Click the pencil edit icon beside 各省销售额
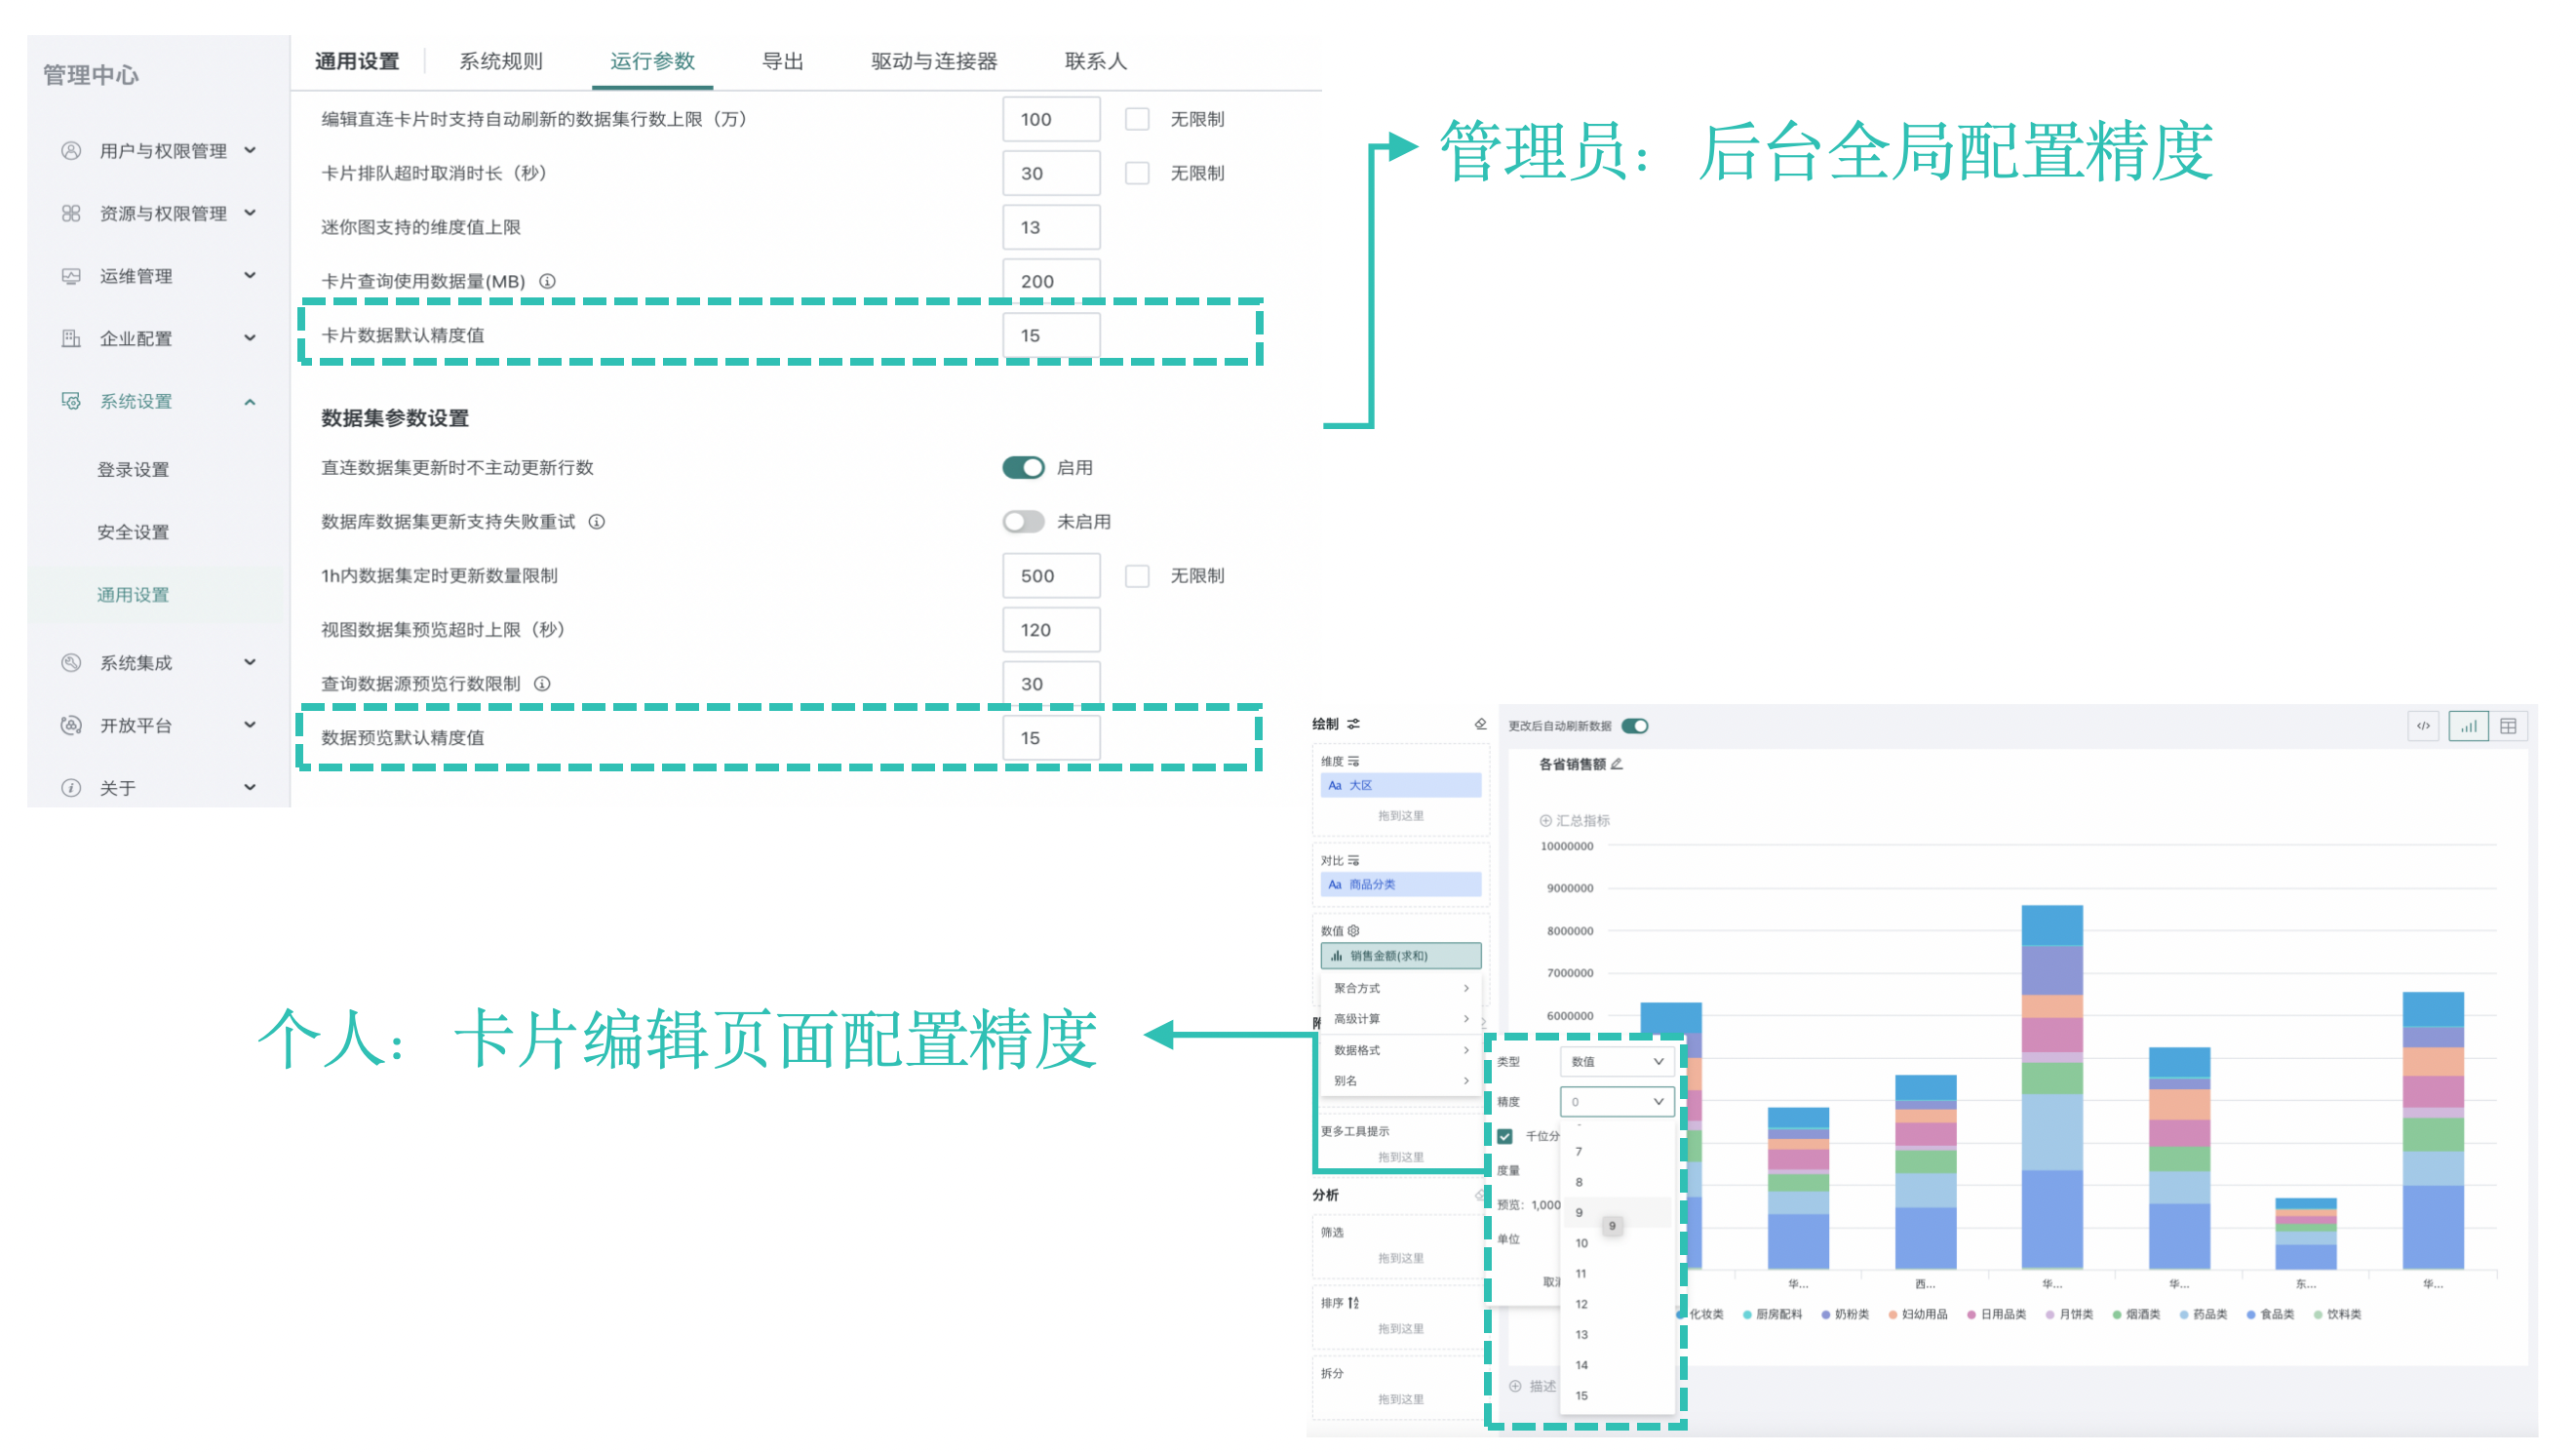The image size is (2576, 1453). [1616, 764]
